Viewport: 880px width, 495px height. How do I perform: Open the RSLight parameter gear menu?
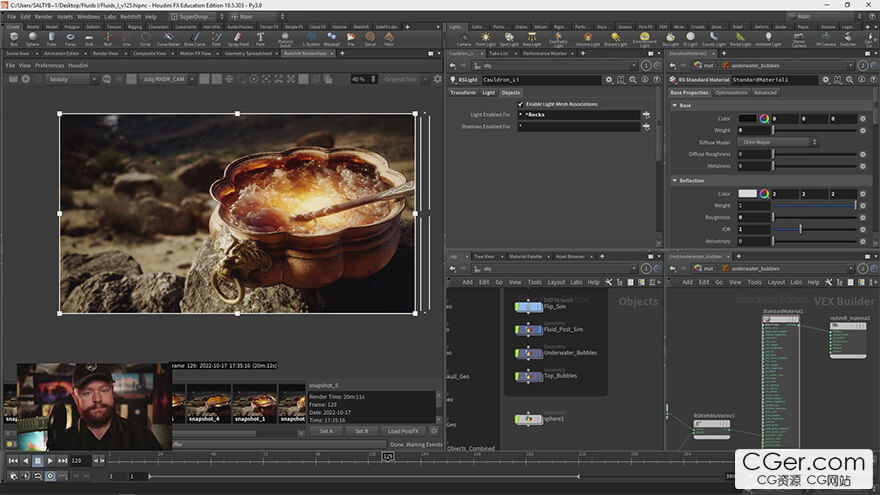609,80
